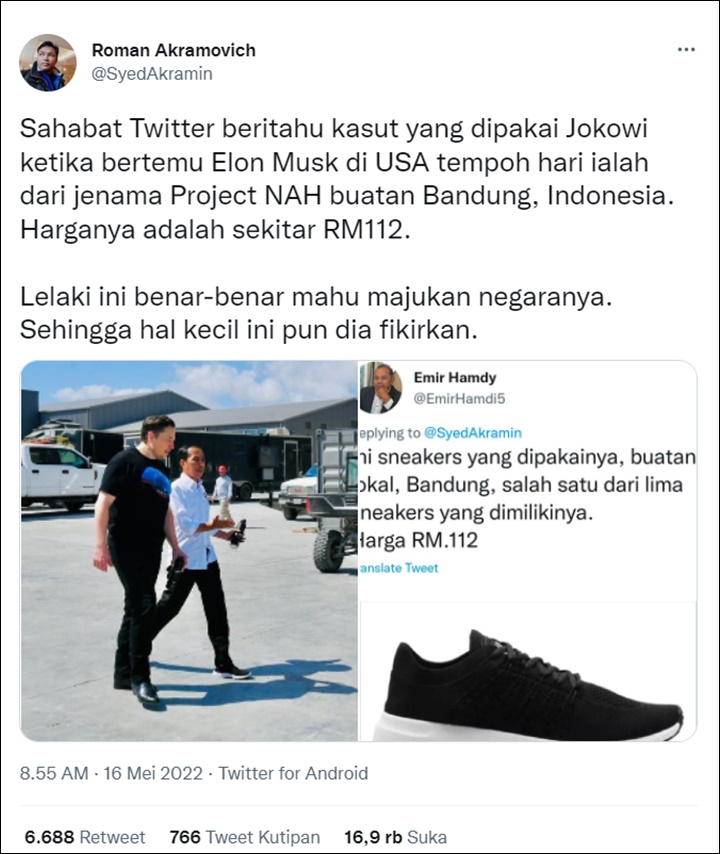
Task: Open the @SyedAkramin handle under the name
Action: pos(152,74)
